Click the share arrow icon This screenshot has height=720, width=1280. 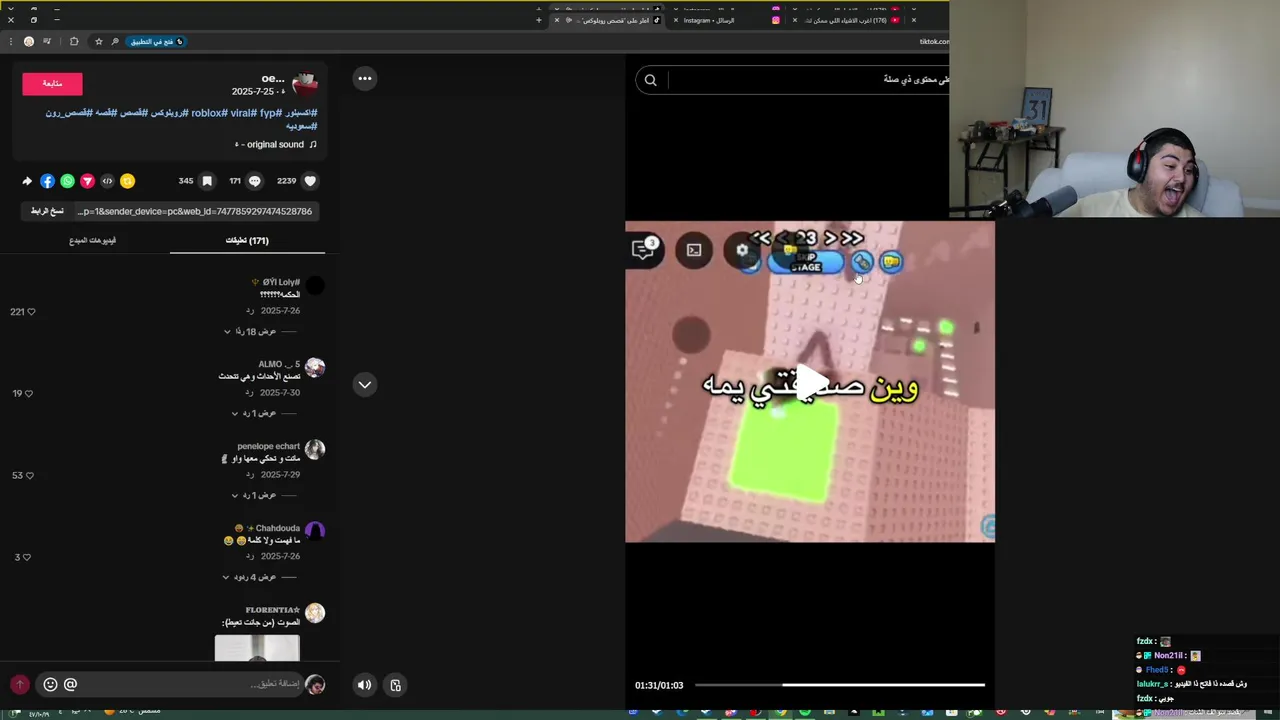click(x=27, y=181)
